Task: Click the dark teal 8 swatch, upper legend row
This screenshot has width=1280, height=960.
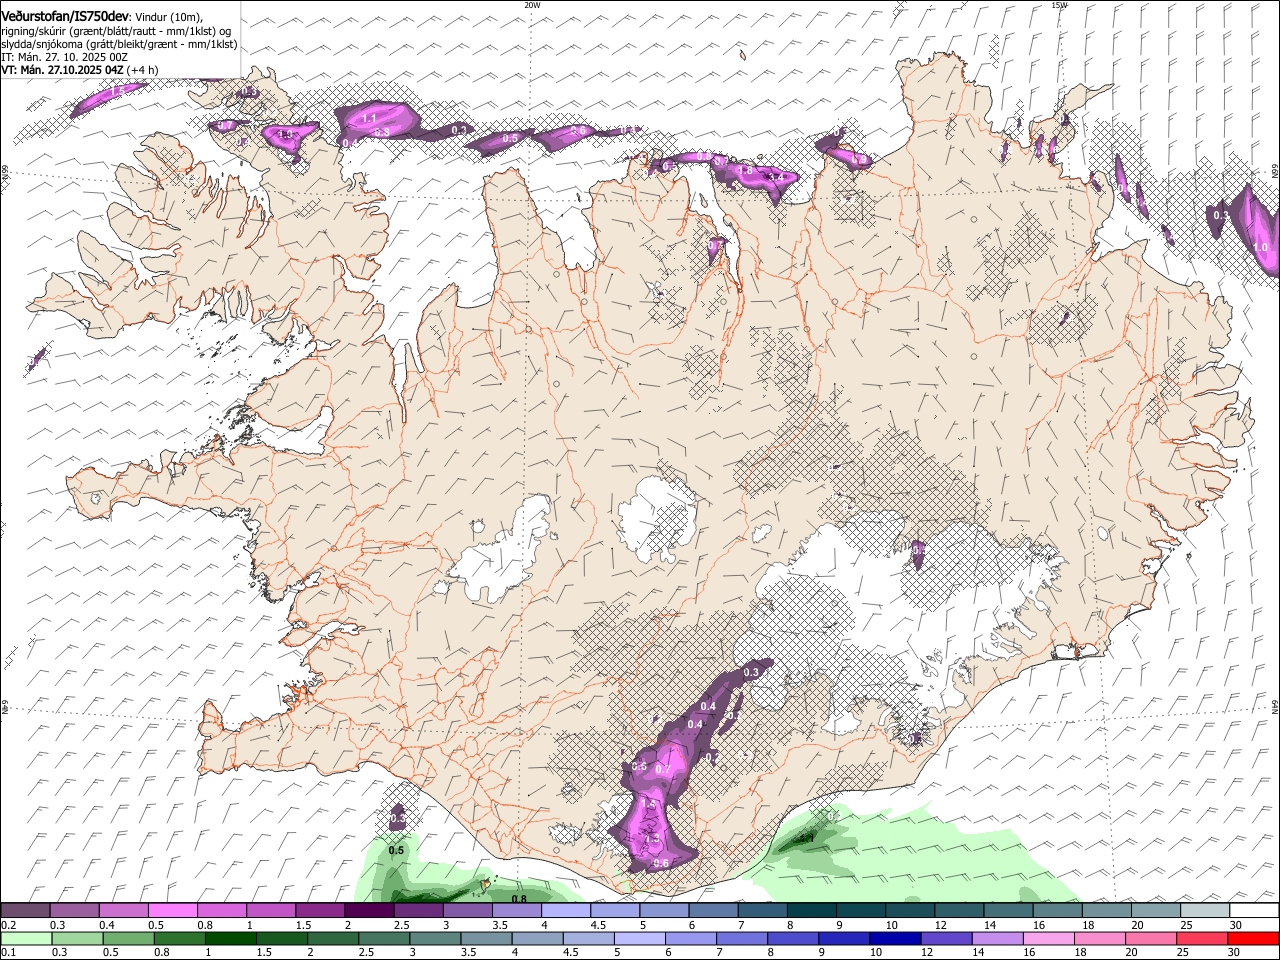Action: pos(811,911)
